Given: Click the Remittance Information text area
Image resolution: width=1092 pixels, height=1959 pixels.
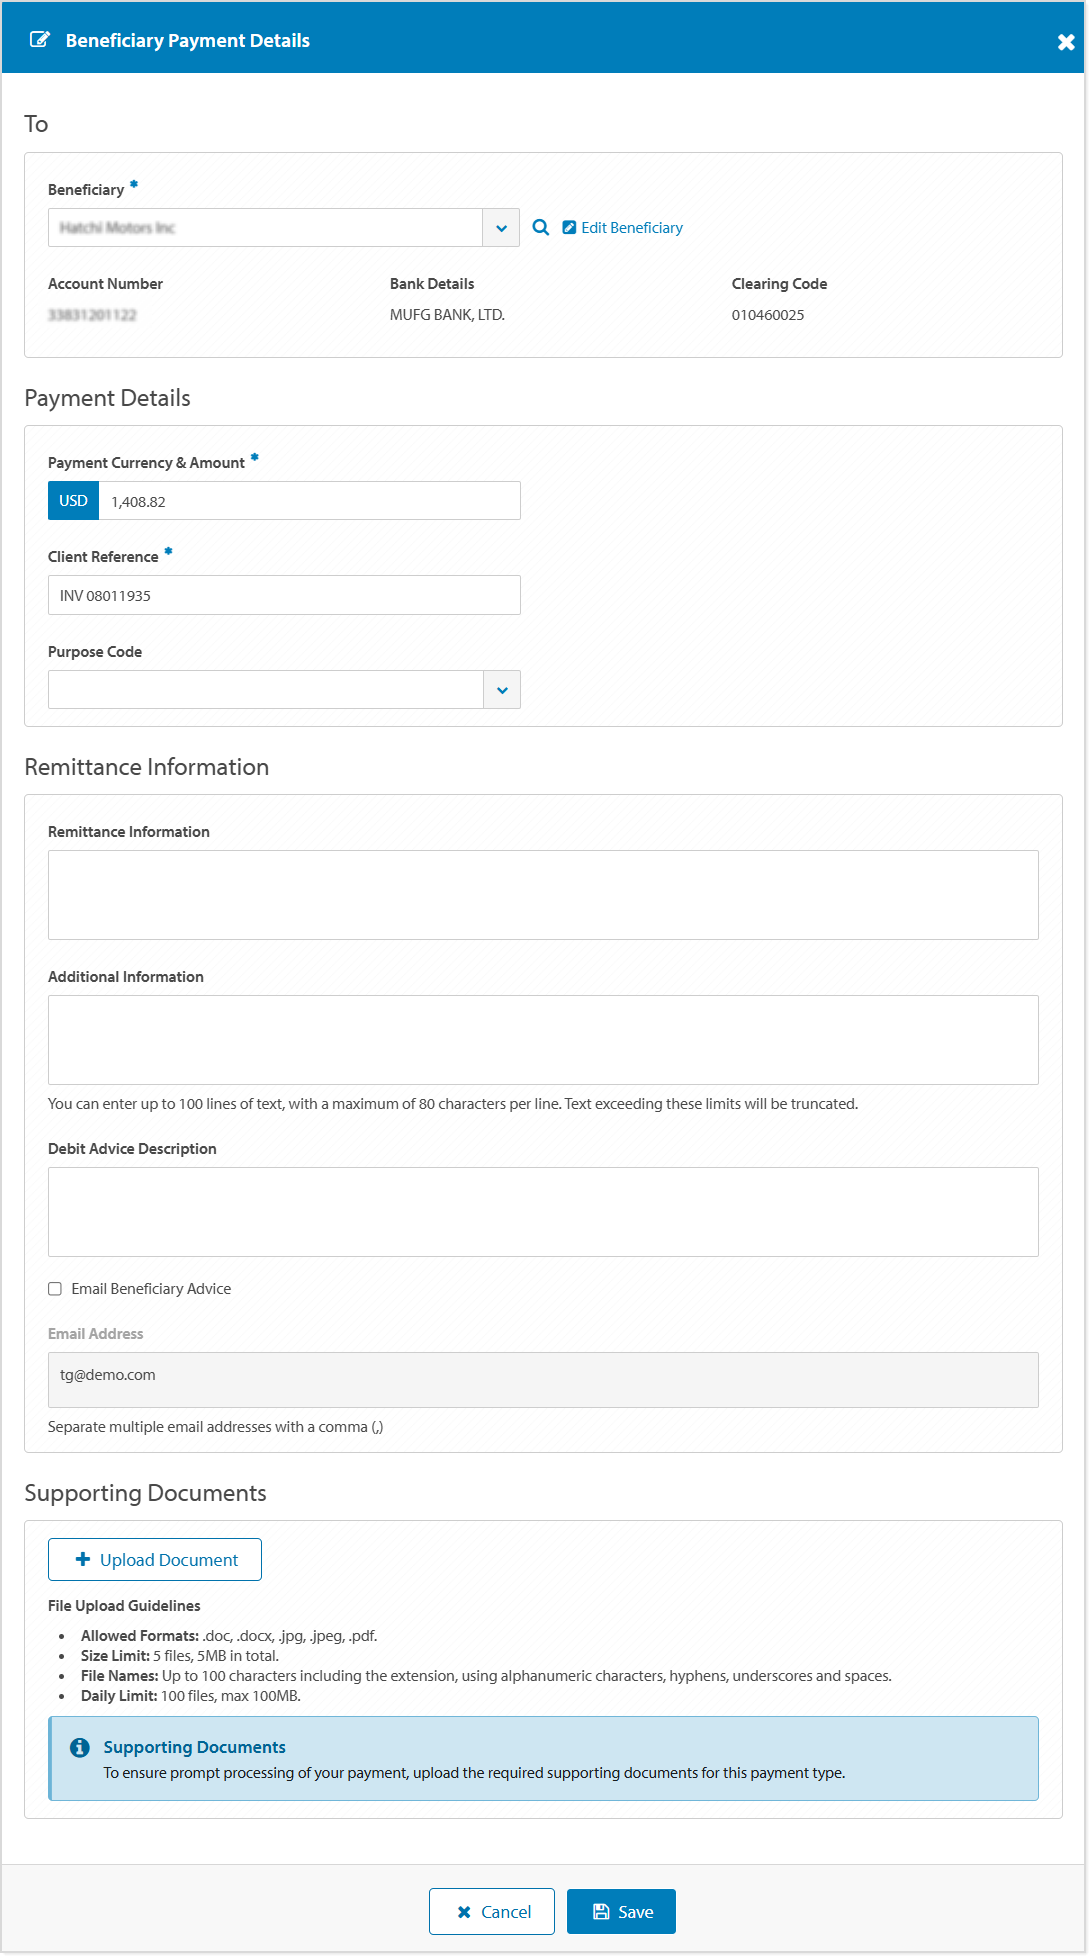Looking at the screenshot, I should point(543,893).
